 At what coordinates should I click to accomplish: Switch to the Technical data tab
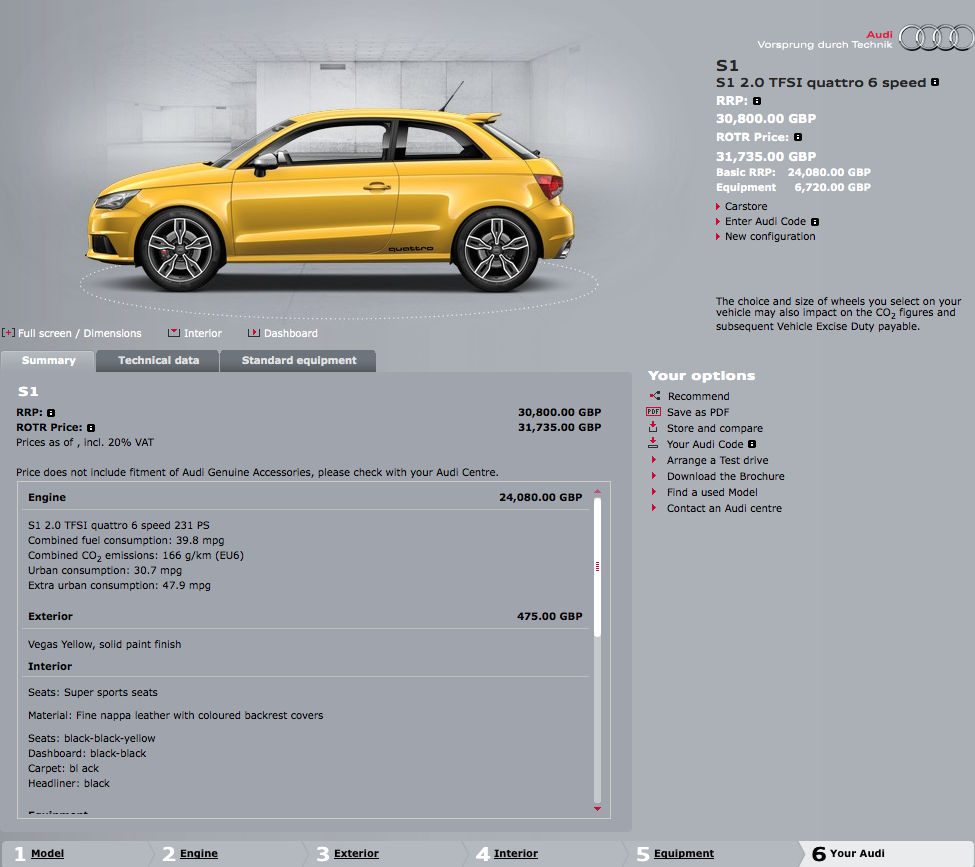(x=158, y=360)
